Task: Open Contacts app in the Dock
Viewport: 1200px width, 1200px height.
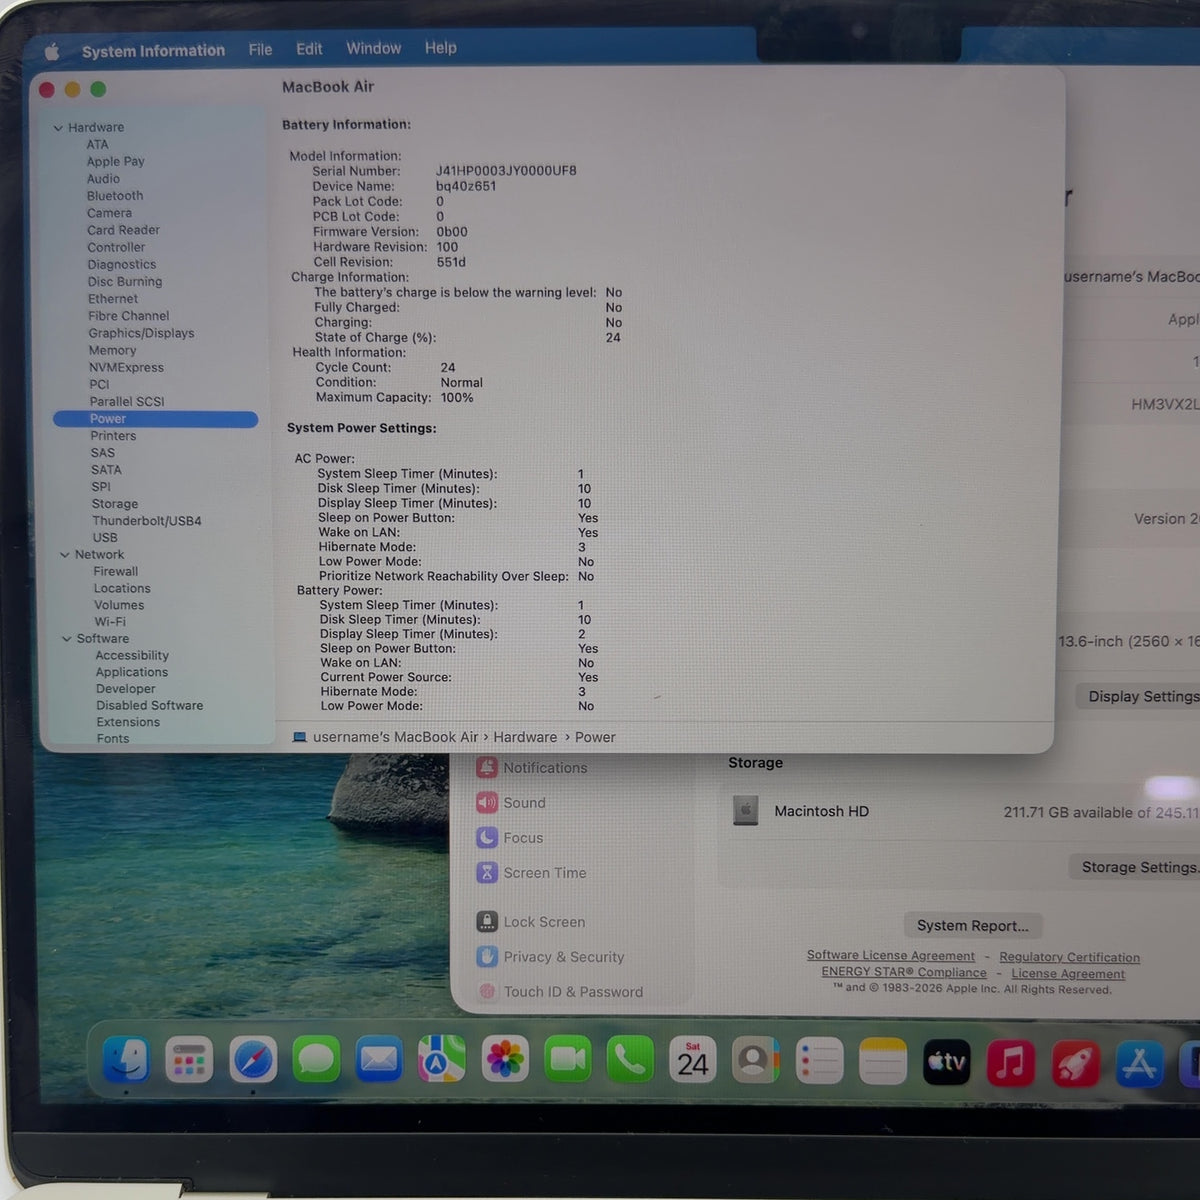Action: click(x=756, y=1061)
